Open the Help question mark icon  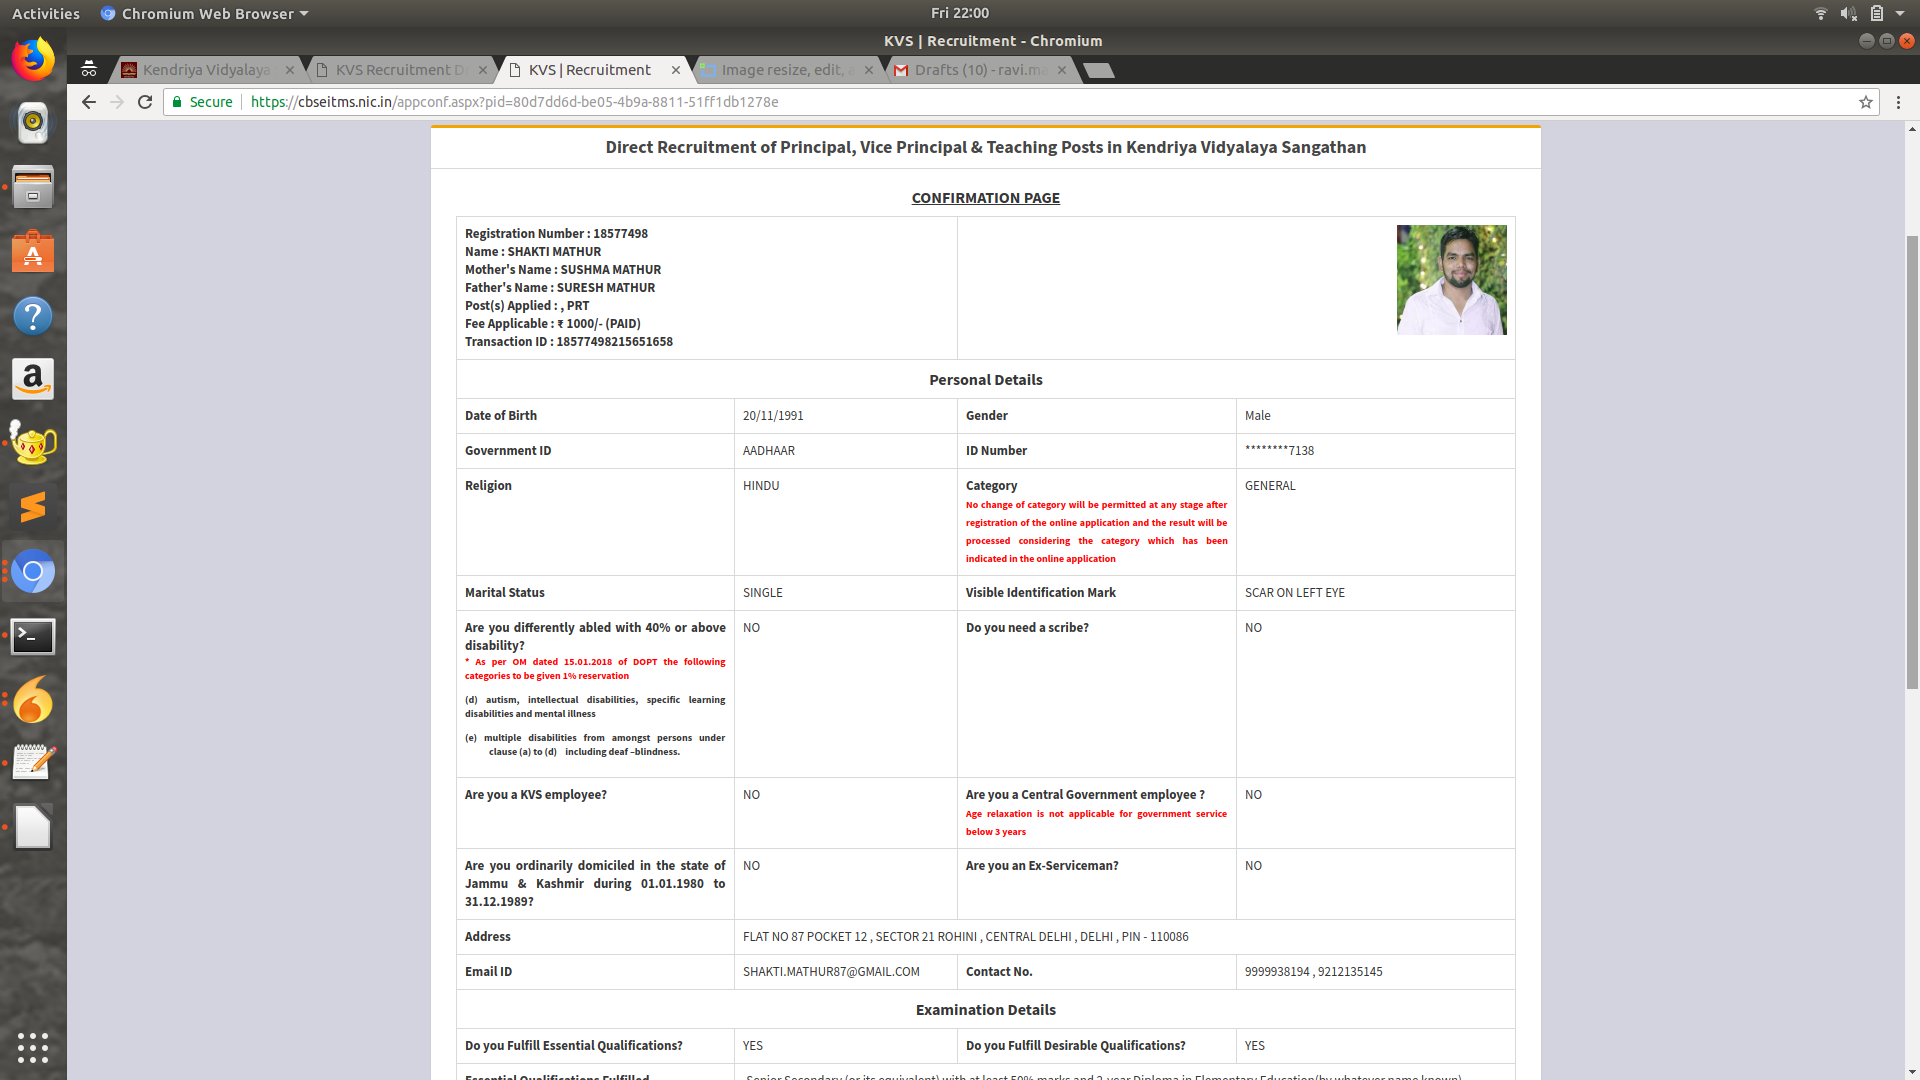33,316
